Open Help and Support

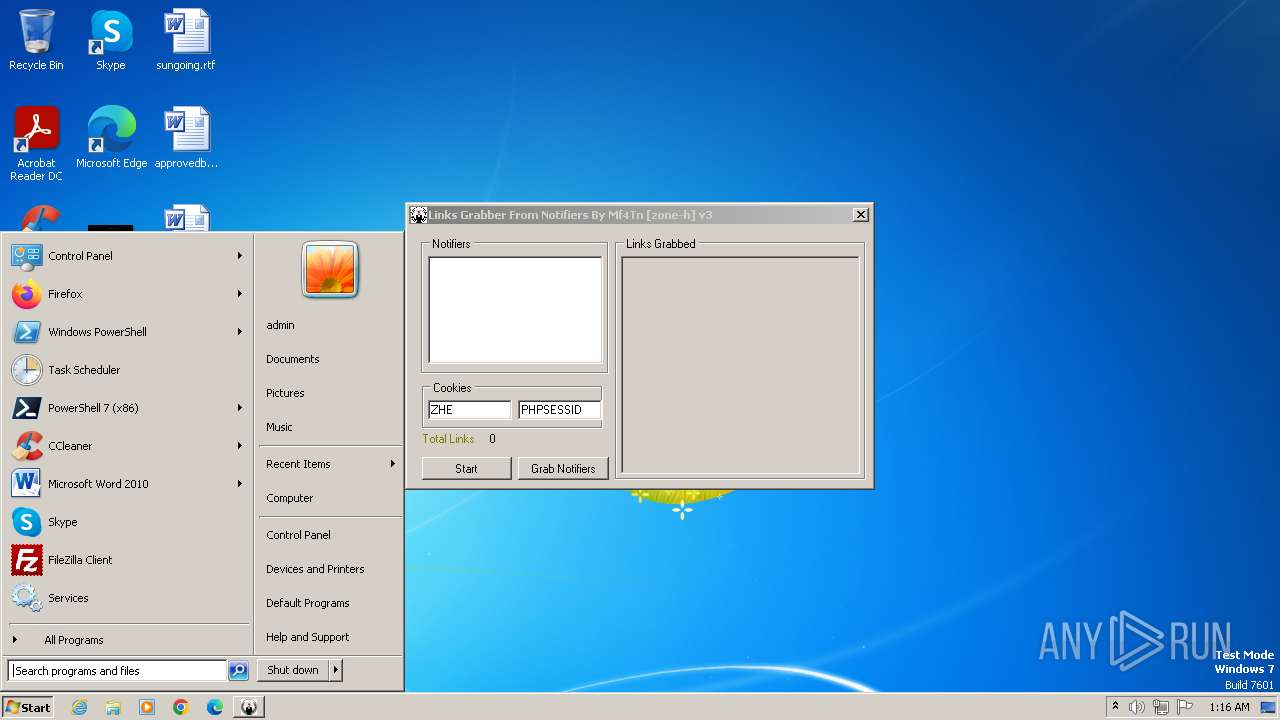[308, 637]
